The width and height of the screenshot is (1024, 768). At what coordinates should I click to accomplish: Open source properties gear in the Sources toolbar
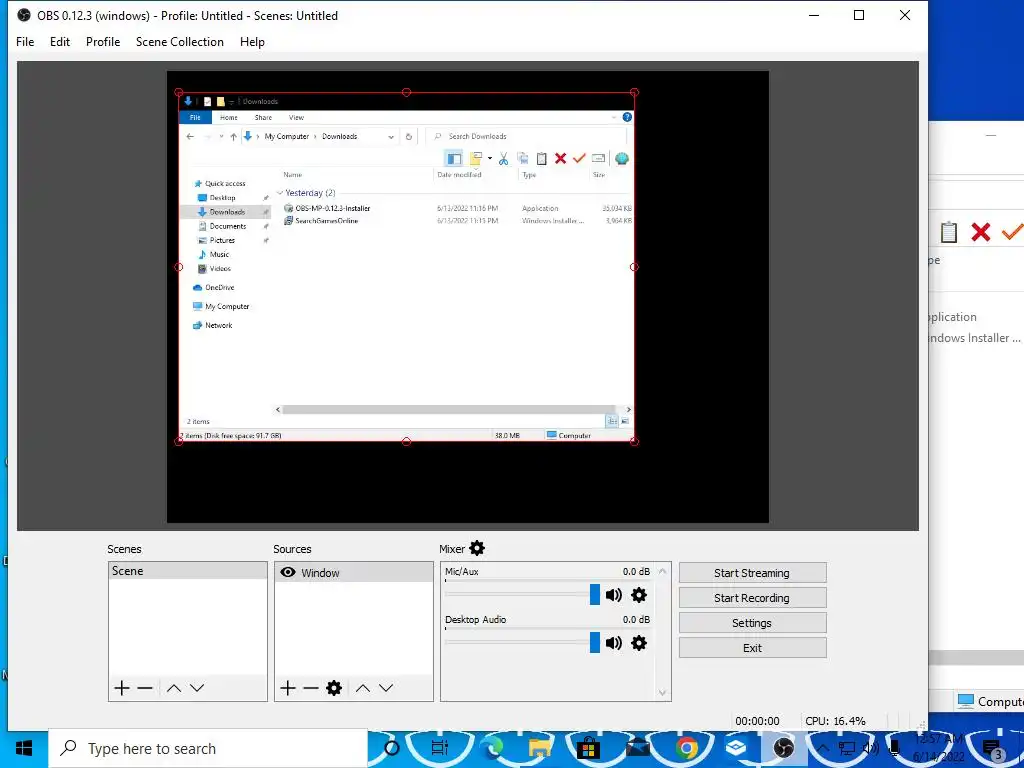pyautogui.click(x=334, y=688)
